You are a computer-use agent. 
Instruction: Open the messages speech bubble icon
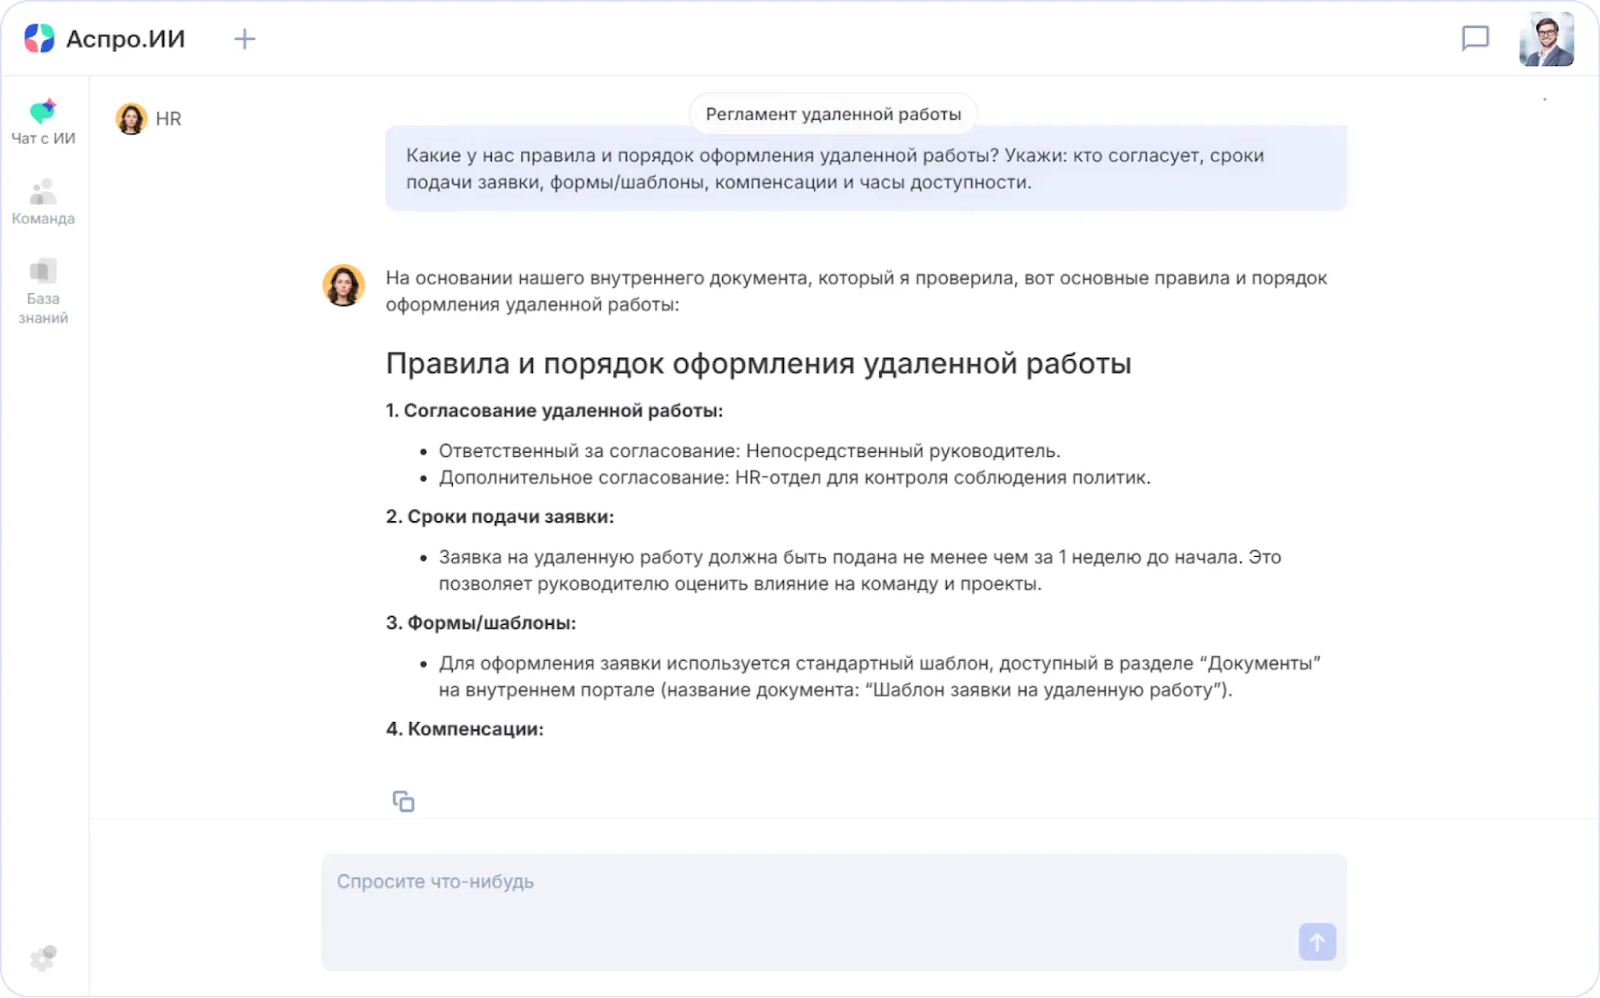pos(1475,39)
